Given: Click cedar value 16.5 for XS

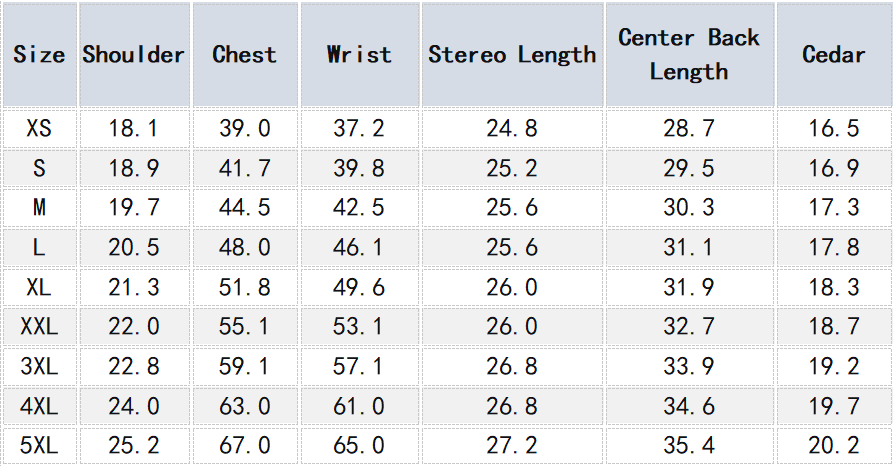Looking at the screenshot, I should point(833,129).
